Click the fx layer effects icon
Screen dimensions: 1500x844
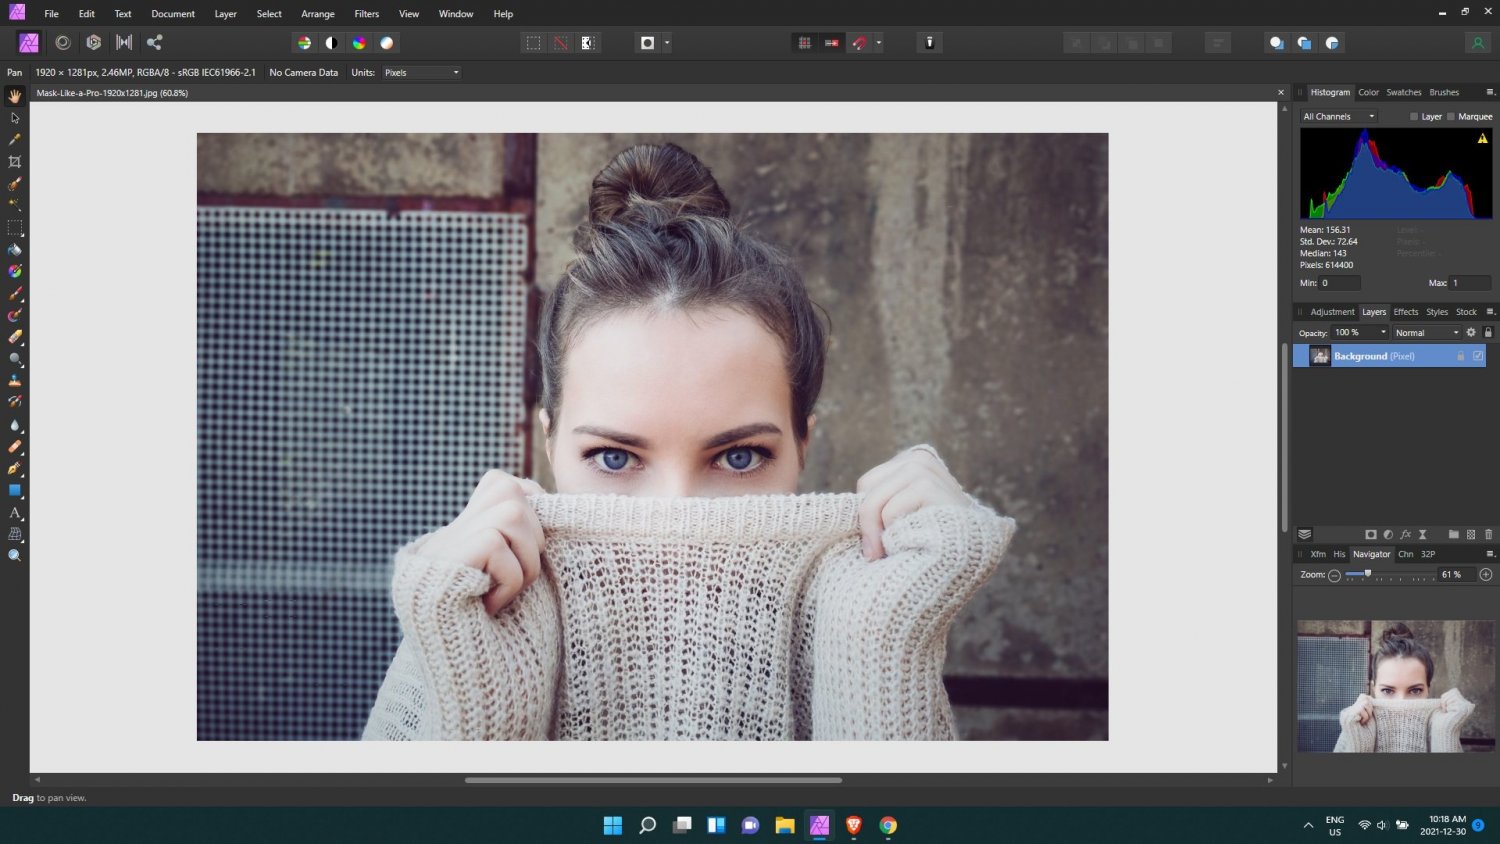pos(1405,535)
